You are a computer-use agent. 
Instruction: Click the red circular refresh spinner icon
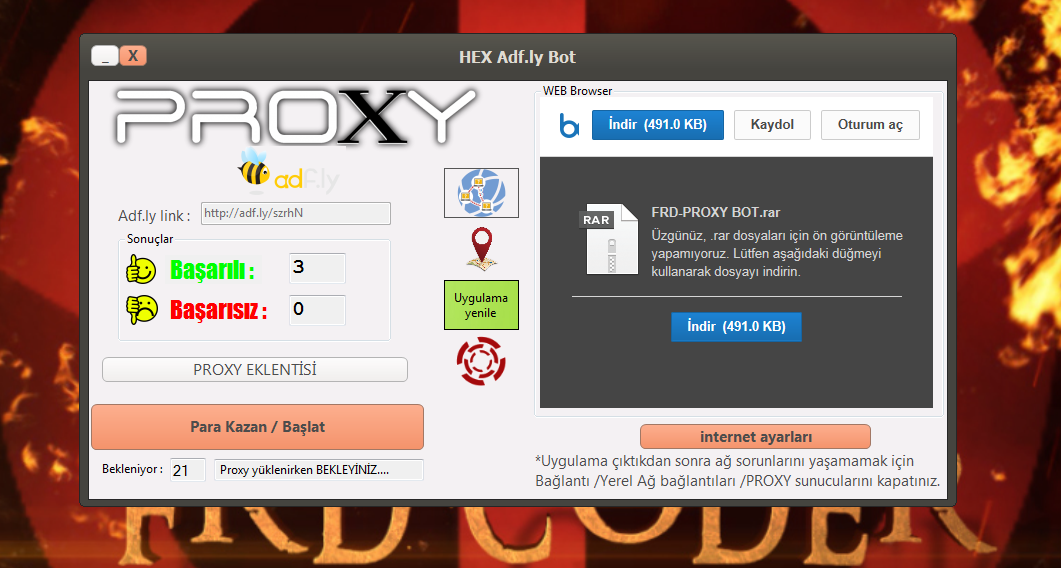(x=481, y=362)
